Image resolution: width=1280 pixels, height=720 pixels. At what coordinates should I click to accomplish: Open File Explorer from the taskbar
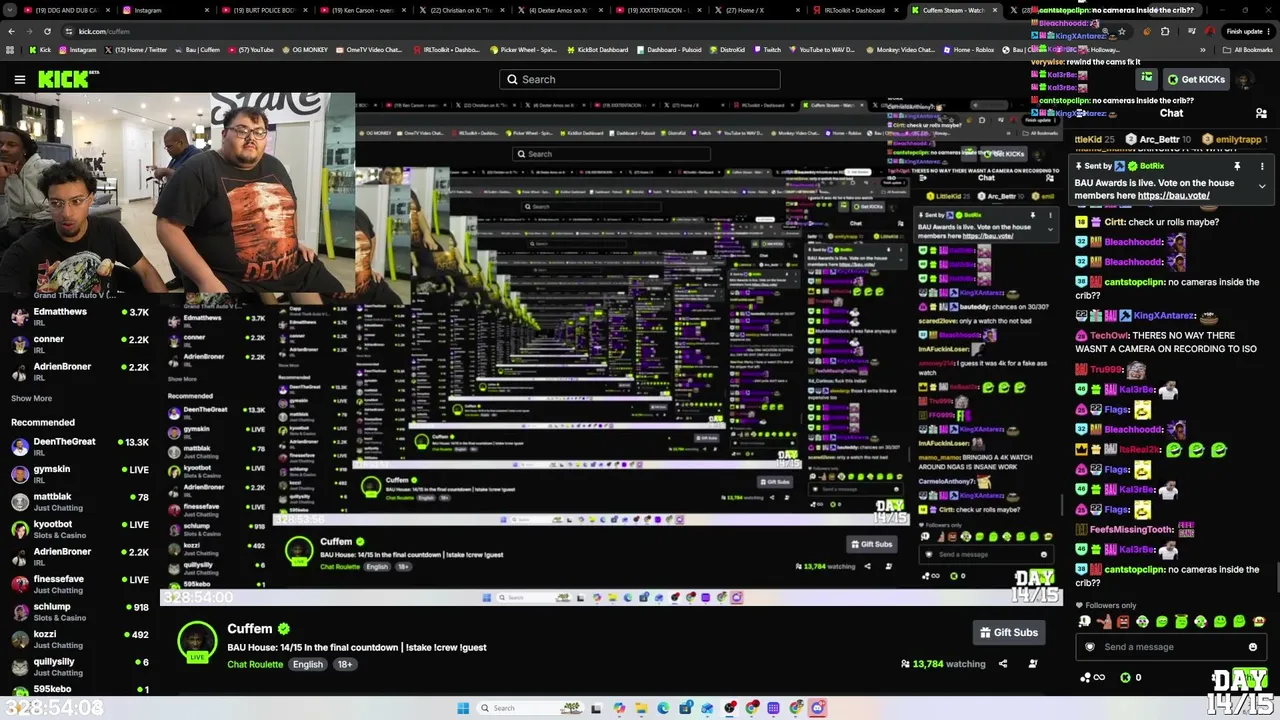[641, 708]
